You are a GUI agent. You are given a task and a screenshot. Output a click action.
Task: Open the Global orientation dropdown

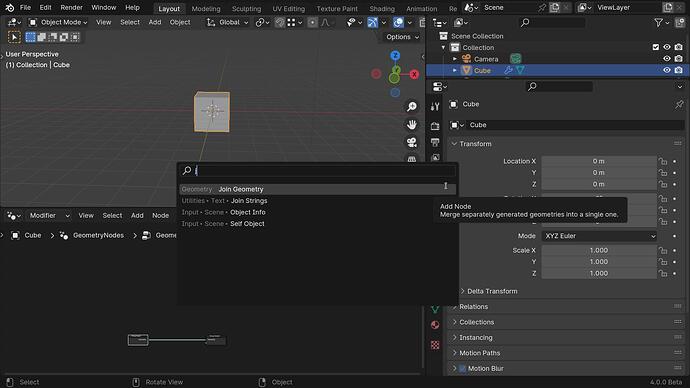tap(228, 22)
